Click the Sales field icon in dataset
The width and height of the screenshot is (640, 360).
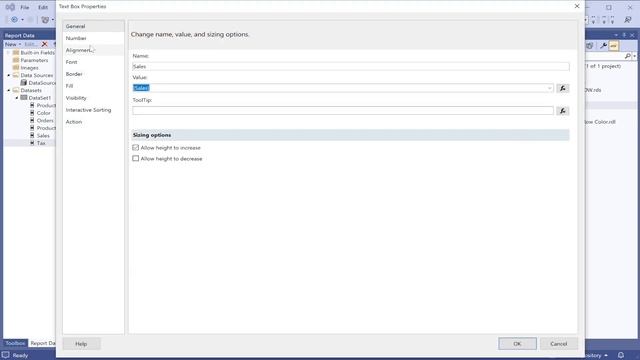click(32, 136)
